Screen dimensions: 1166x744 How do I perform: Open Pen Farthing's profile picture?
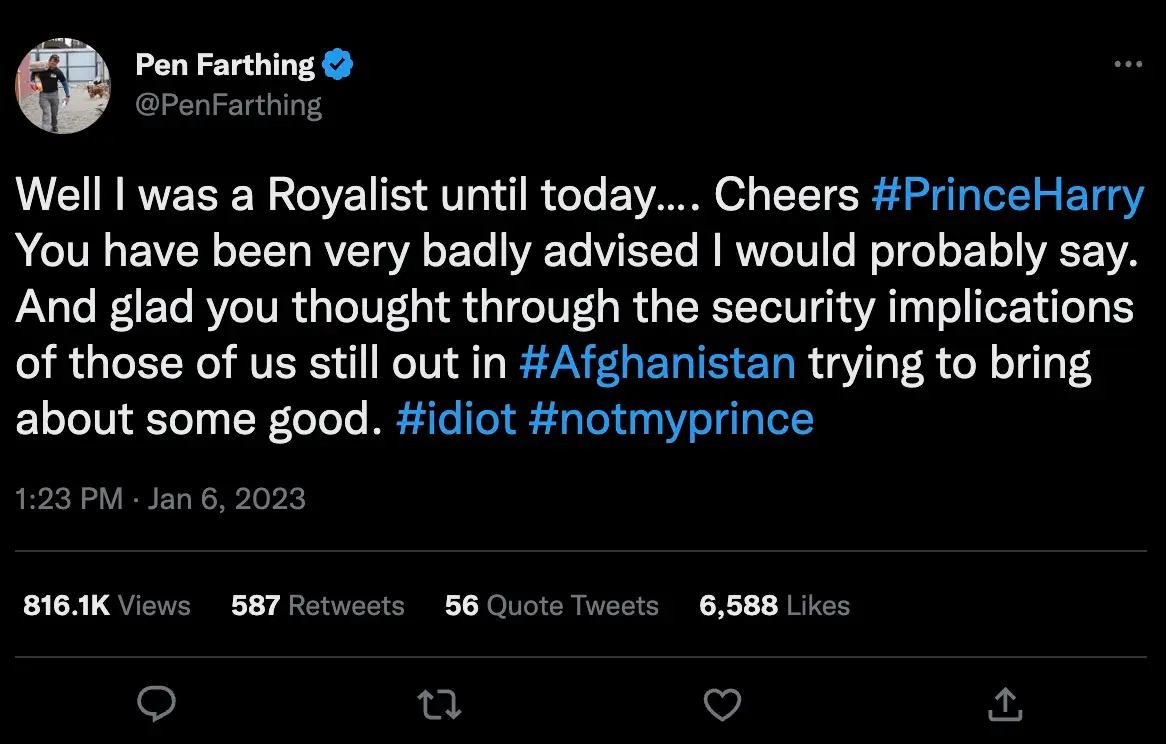(62, 86)
